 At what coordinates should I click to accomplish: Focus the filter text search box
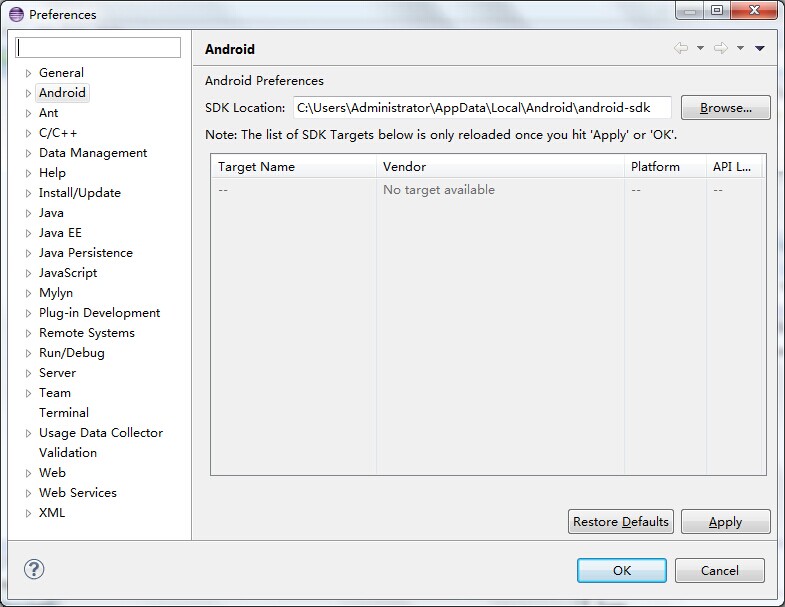coord(98,48)
